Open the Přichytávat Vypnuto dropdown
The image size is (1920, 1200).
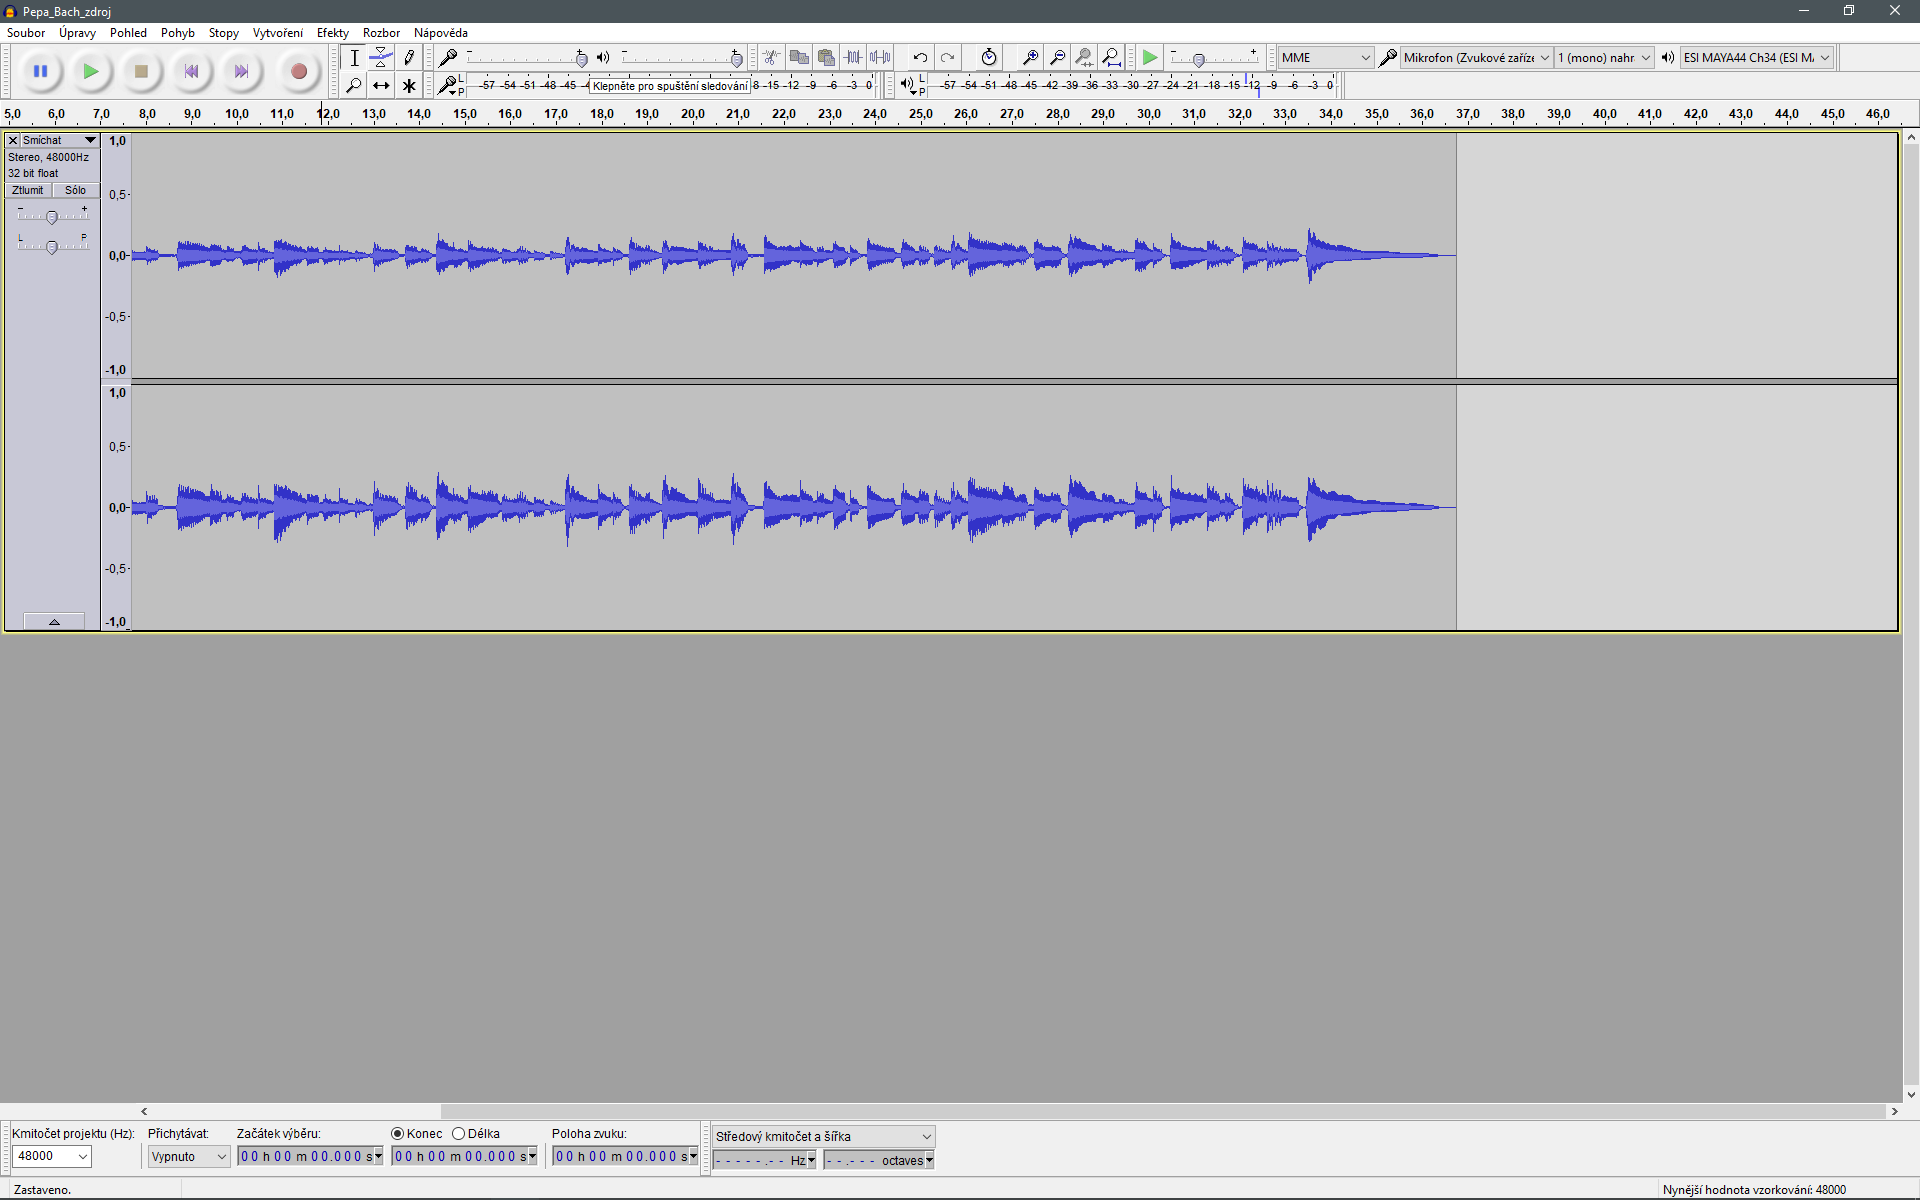(189, 1156)
